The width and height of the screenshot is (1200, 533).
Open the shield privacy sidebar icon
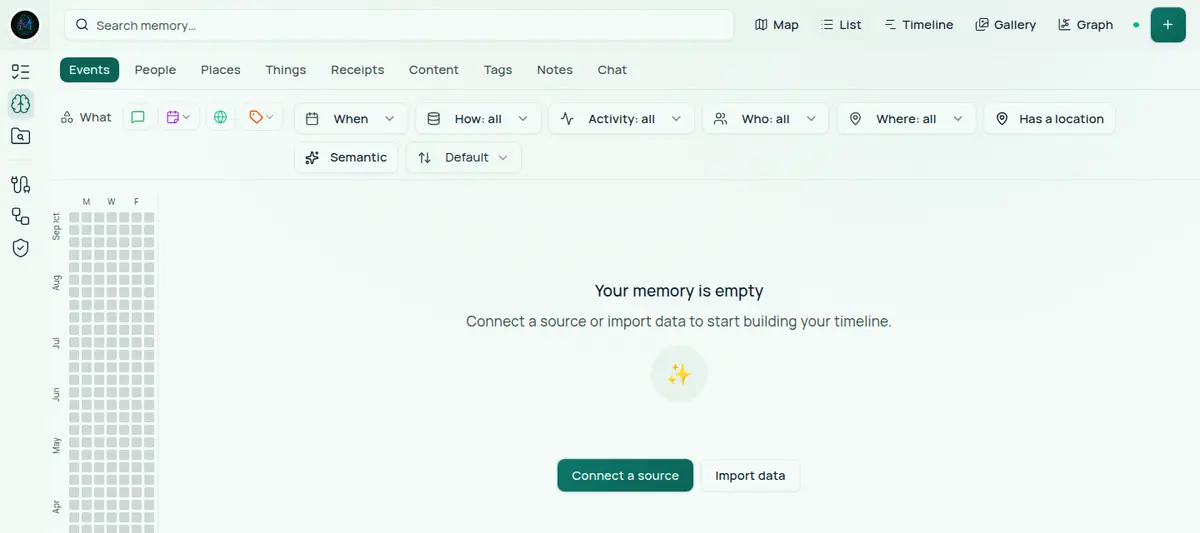(x=20, y=248)
